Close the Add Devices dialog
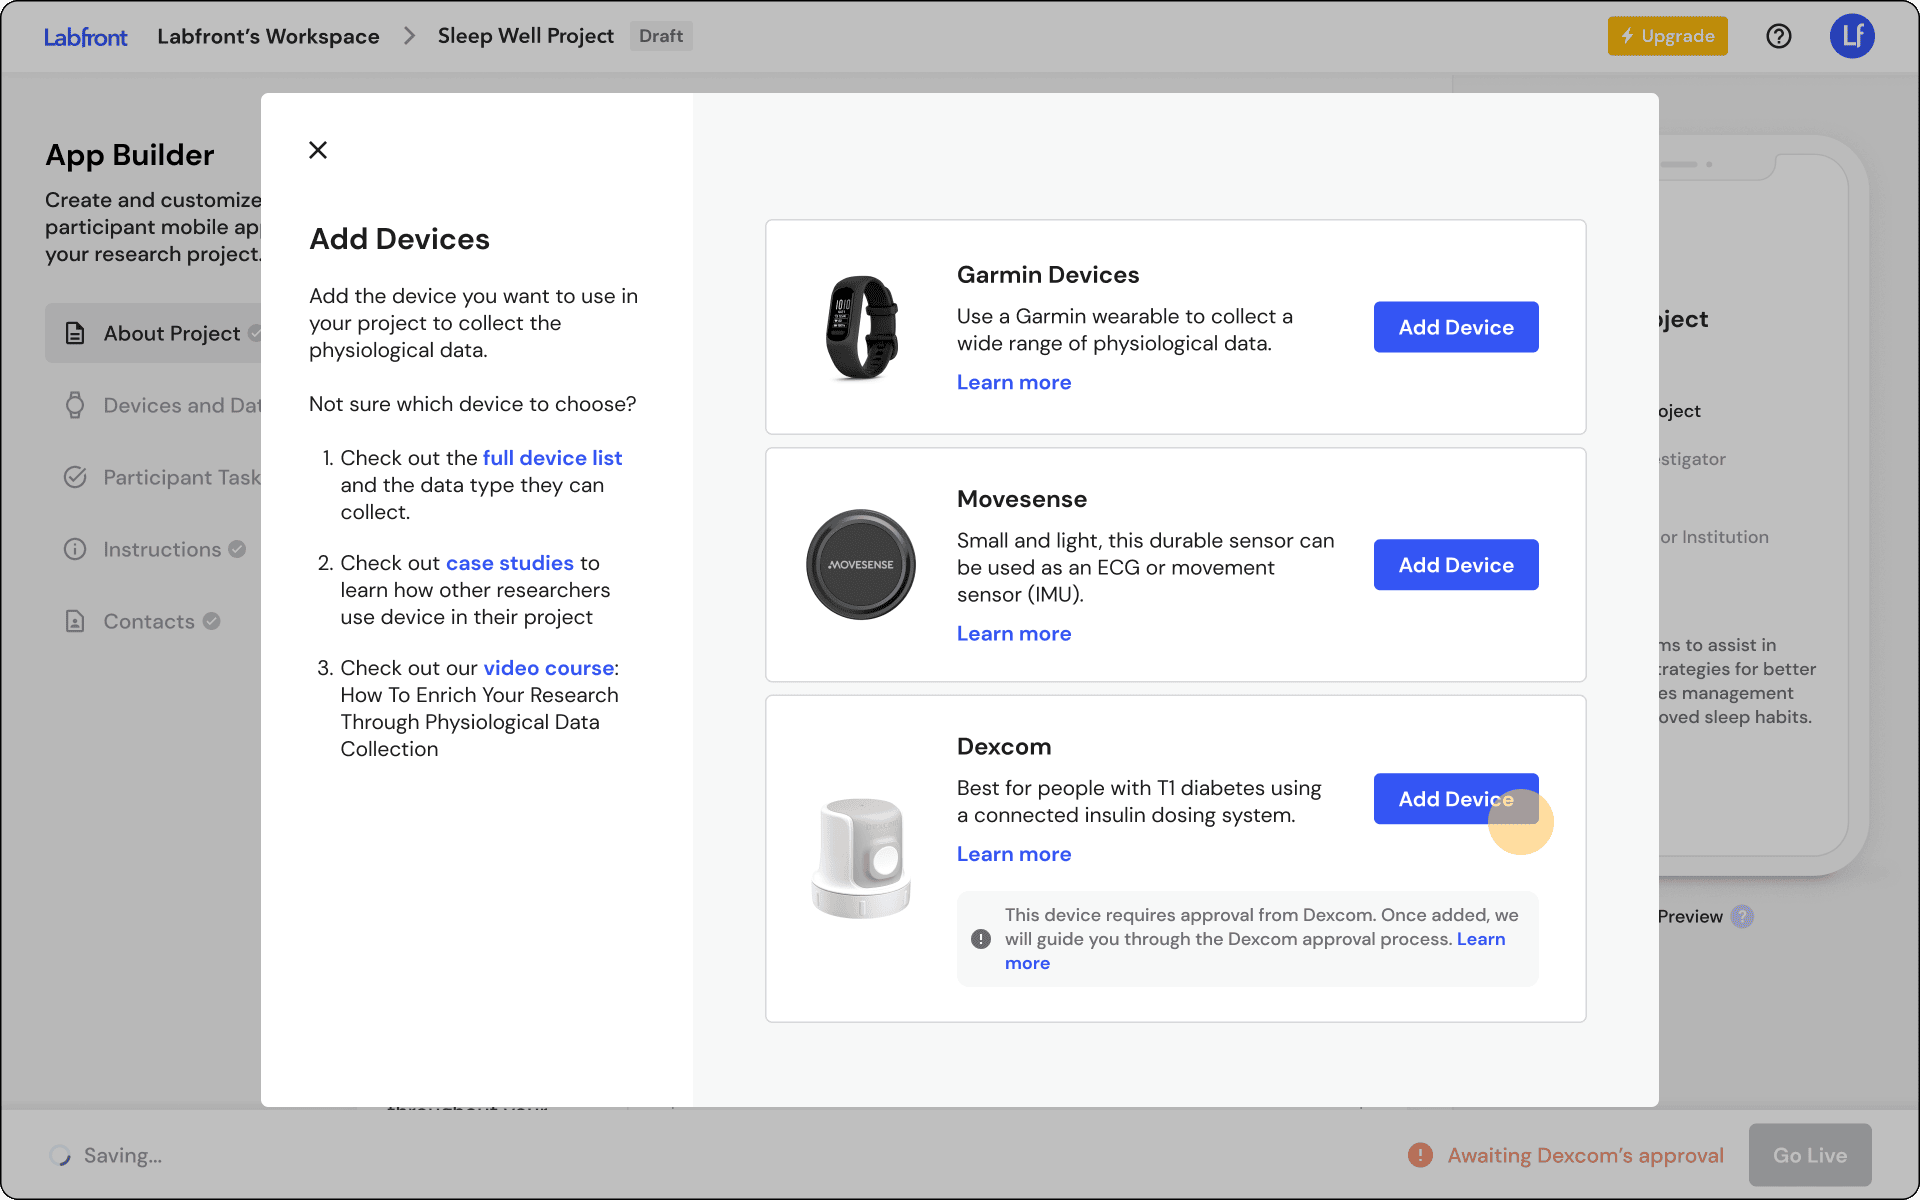 point(318,150)
